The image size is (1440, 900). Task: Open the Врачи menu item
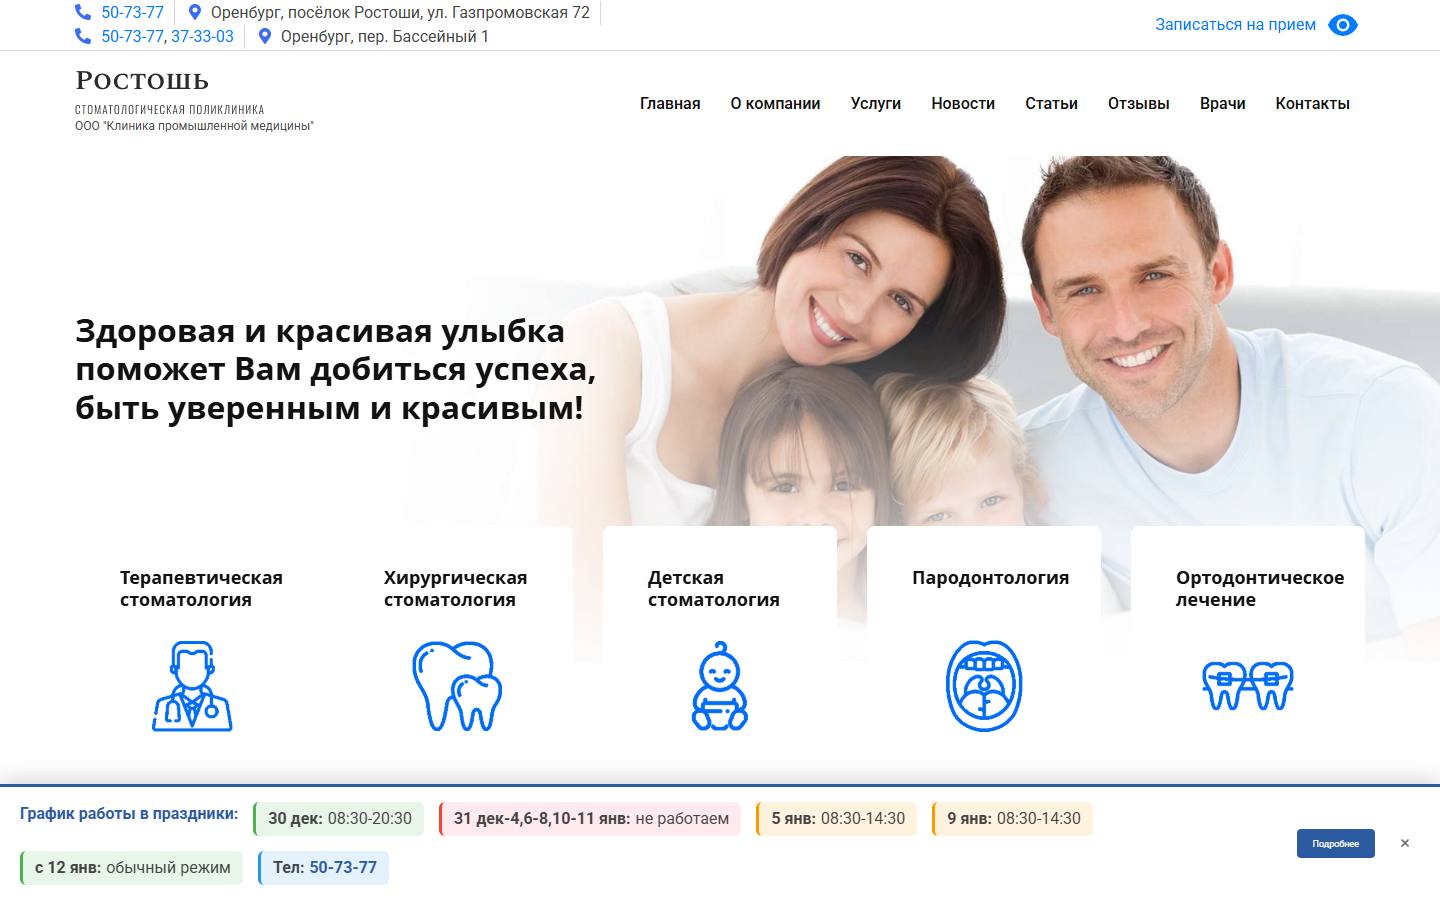tap(1223, 104)
